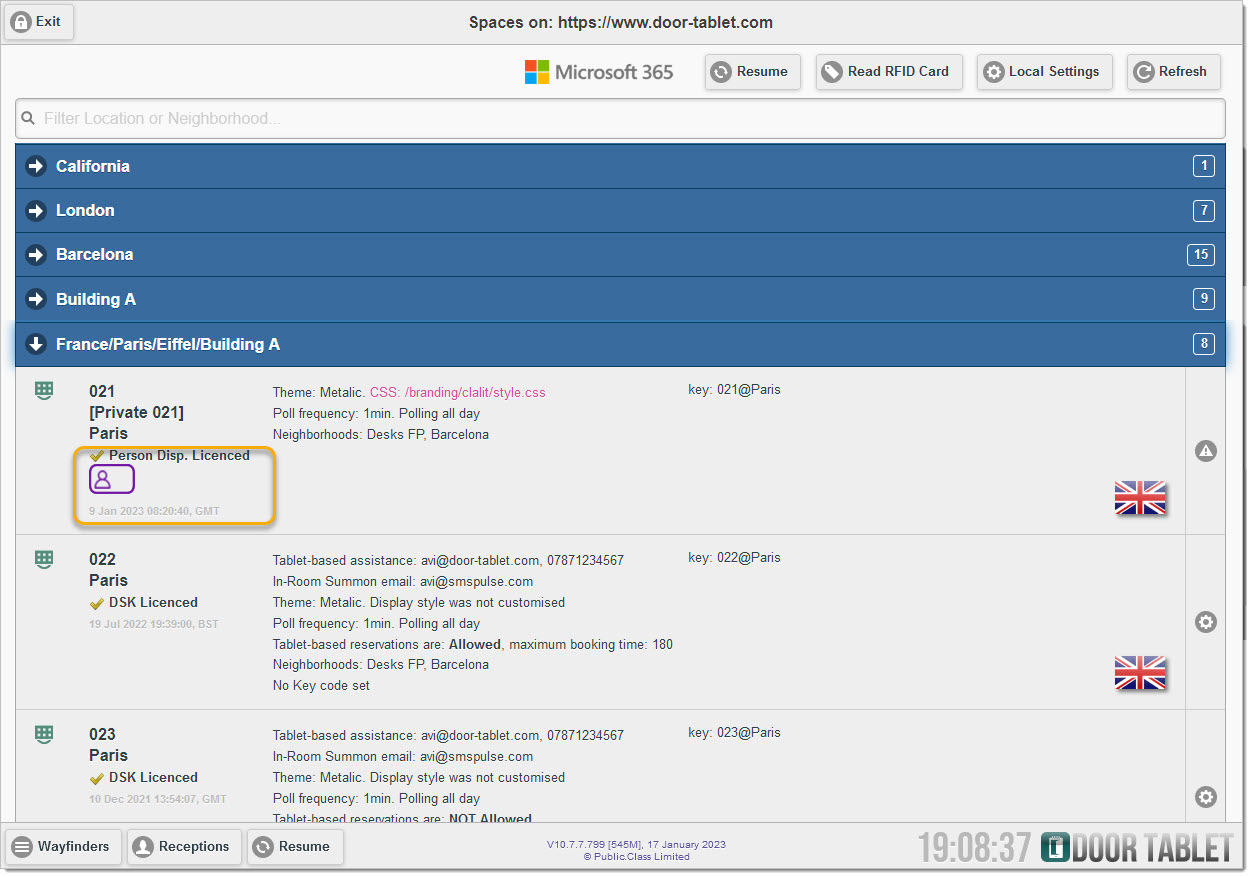
Task: Click the warning triangle icon for space 021
Action: 1205,451
